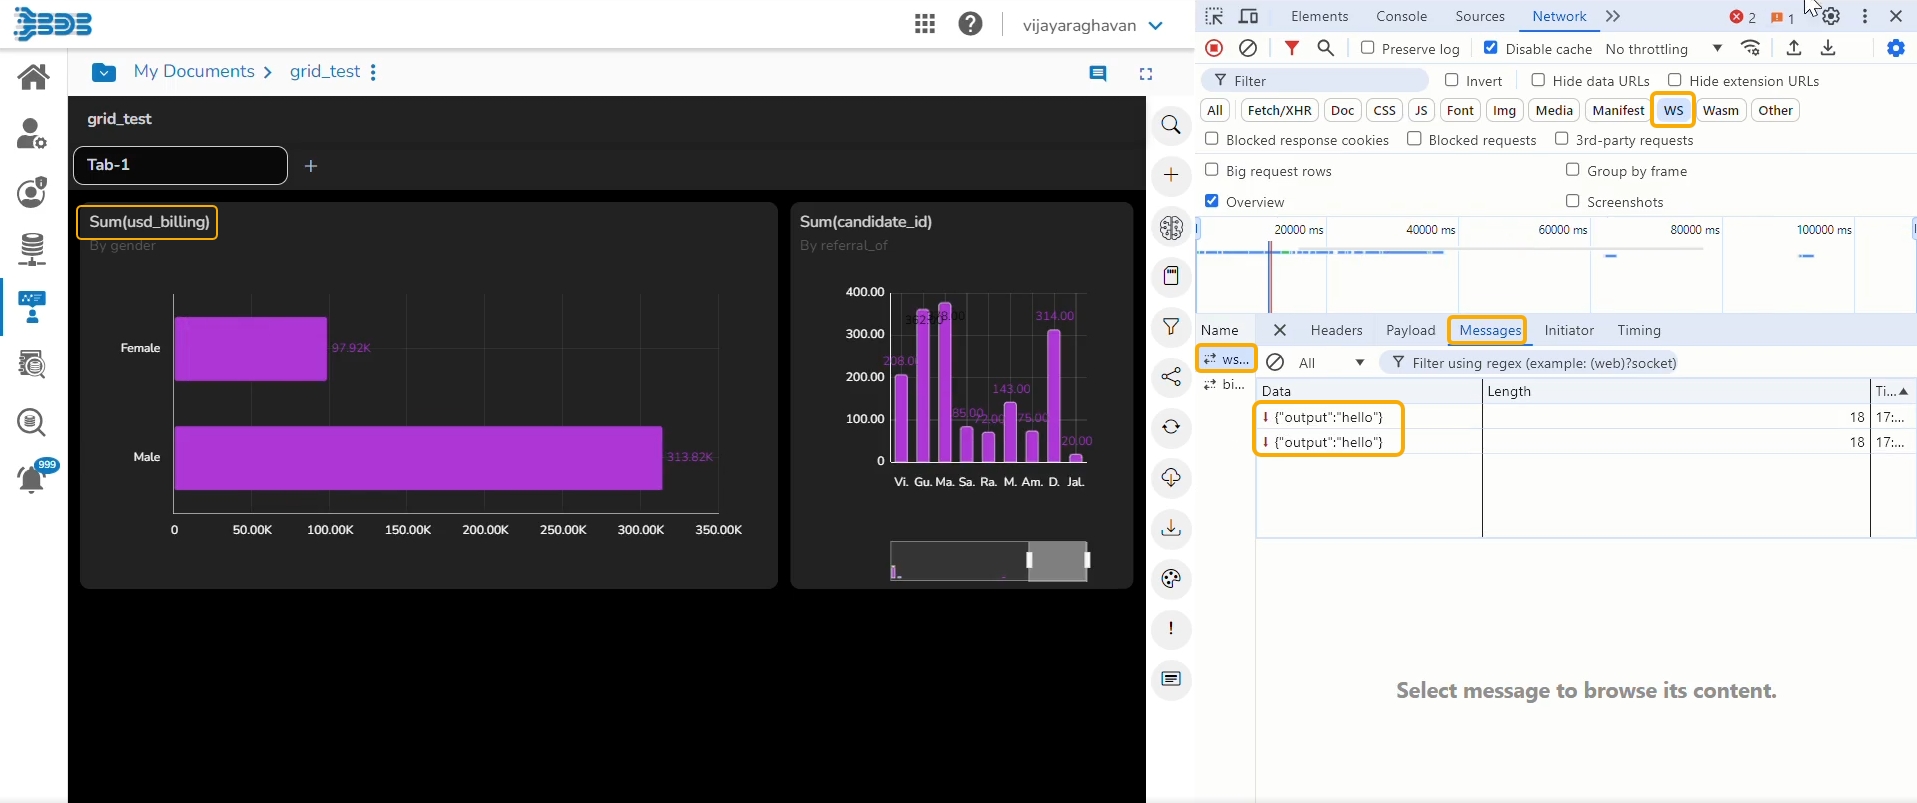Click the right handle of chart range slider
Image resolution: width=1917 pixels, height=803 pixels.
coord(1087,560)
